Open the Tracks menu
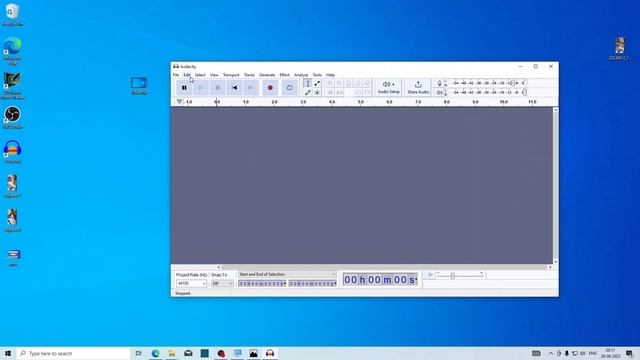 [249, 75]
